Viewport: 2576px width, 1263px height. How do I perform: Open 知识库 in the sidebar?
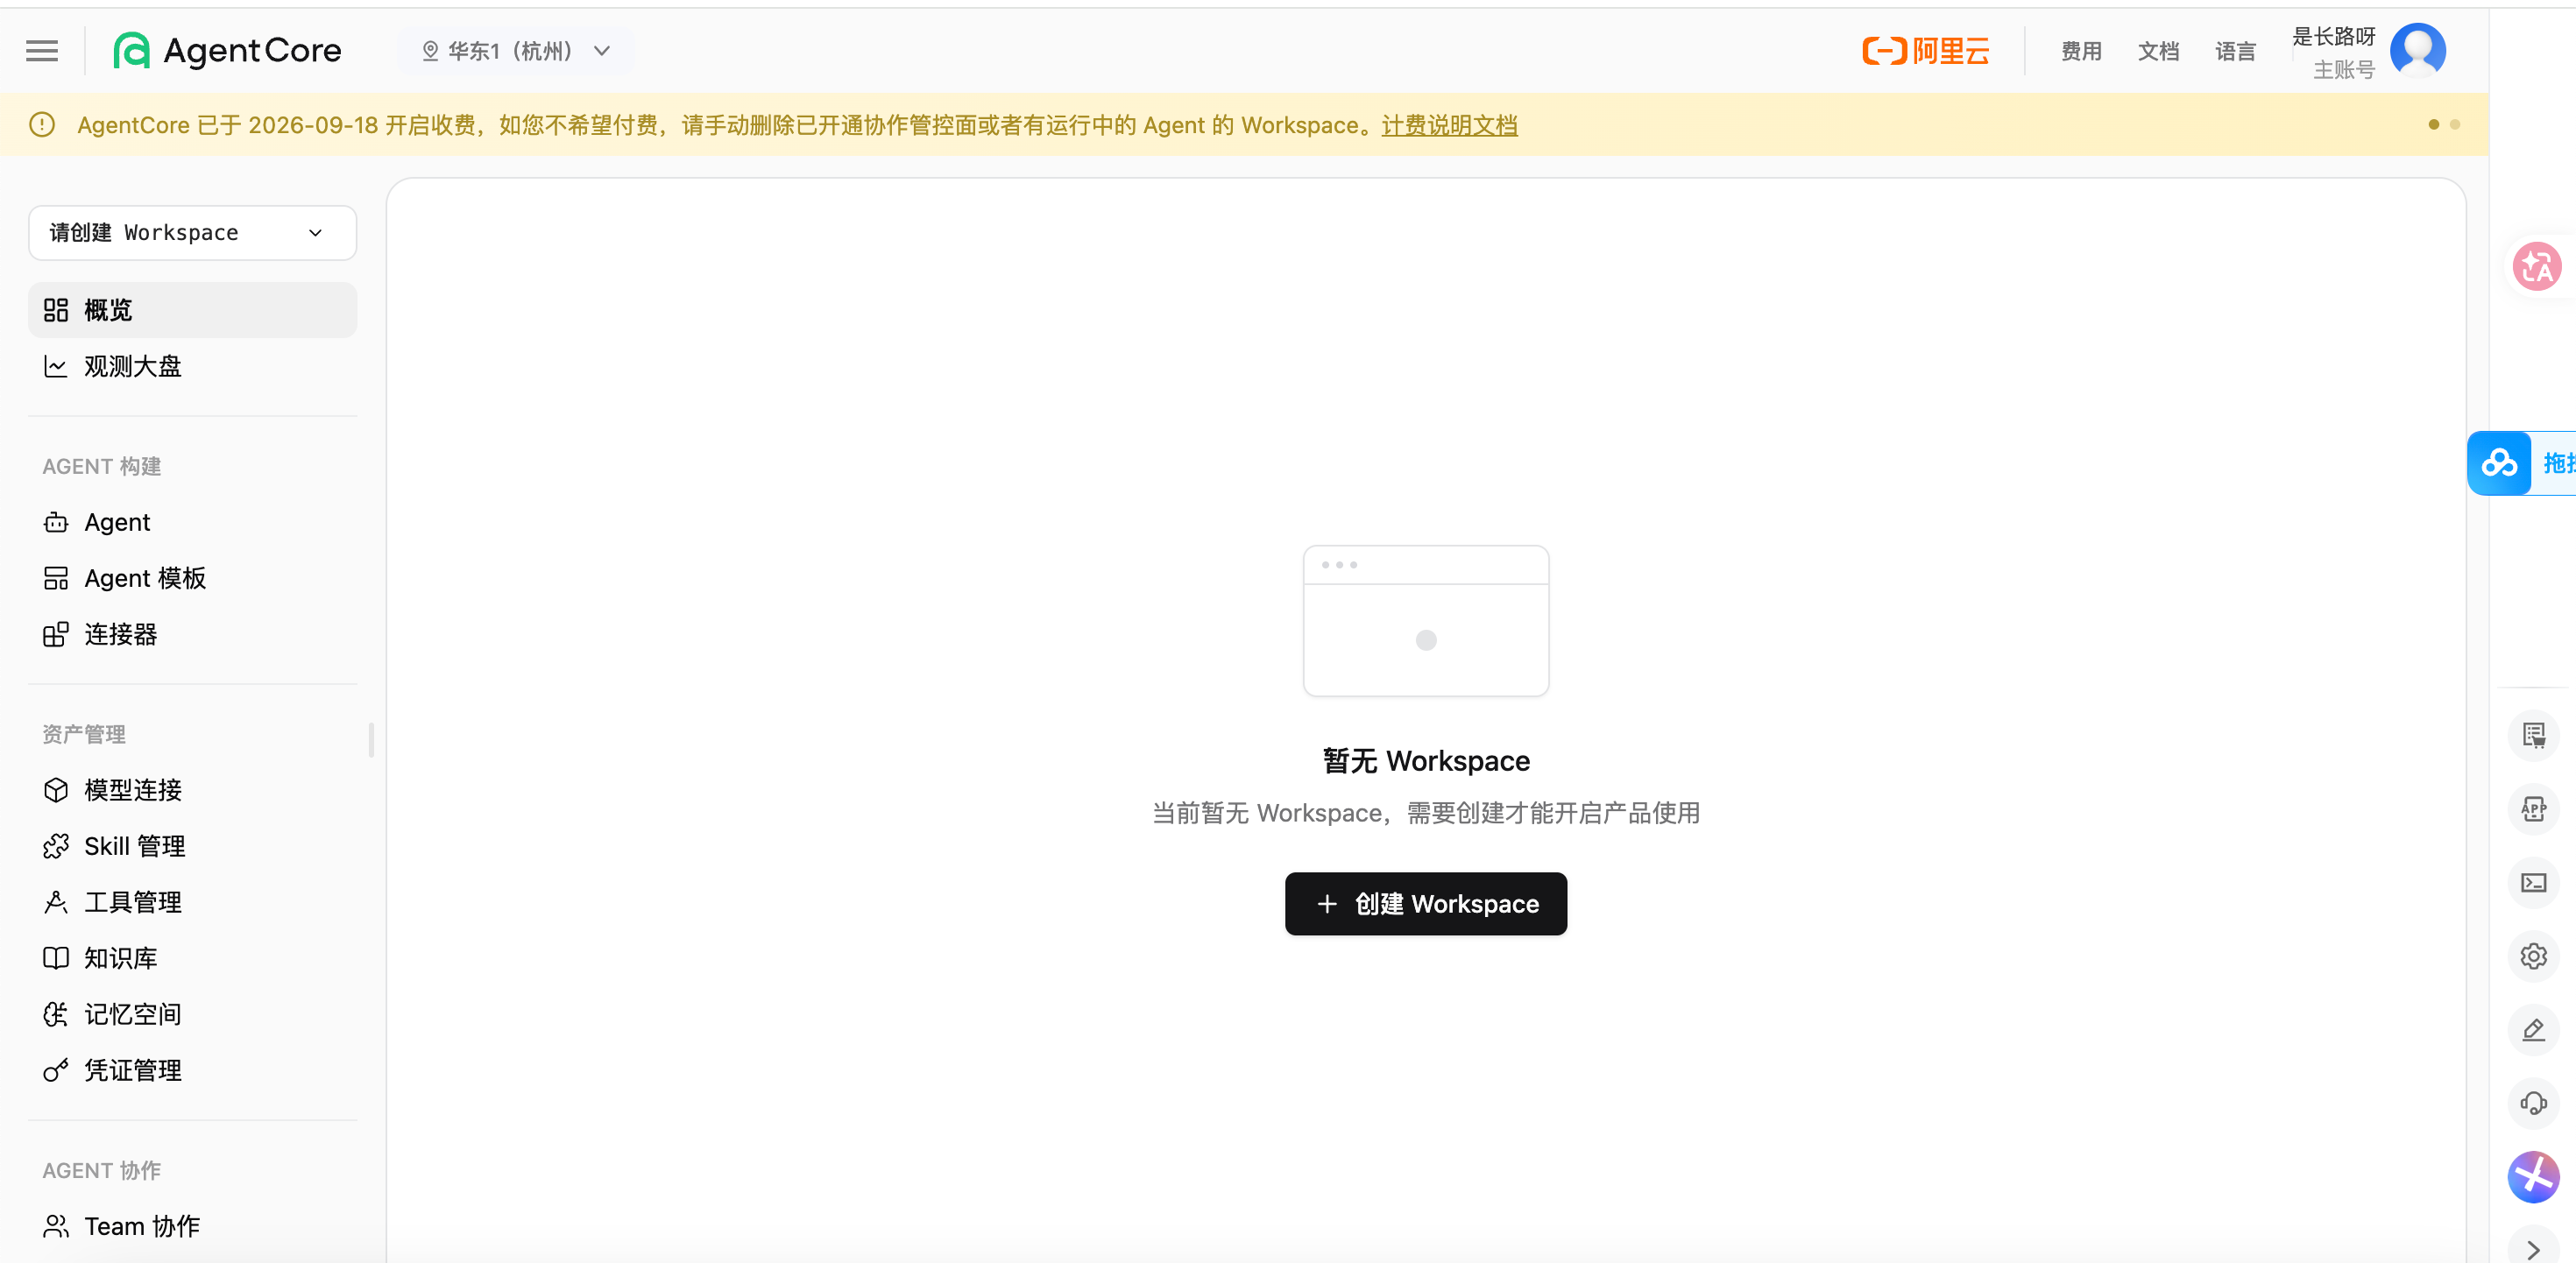coord(192,958)
